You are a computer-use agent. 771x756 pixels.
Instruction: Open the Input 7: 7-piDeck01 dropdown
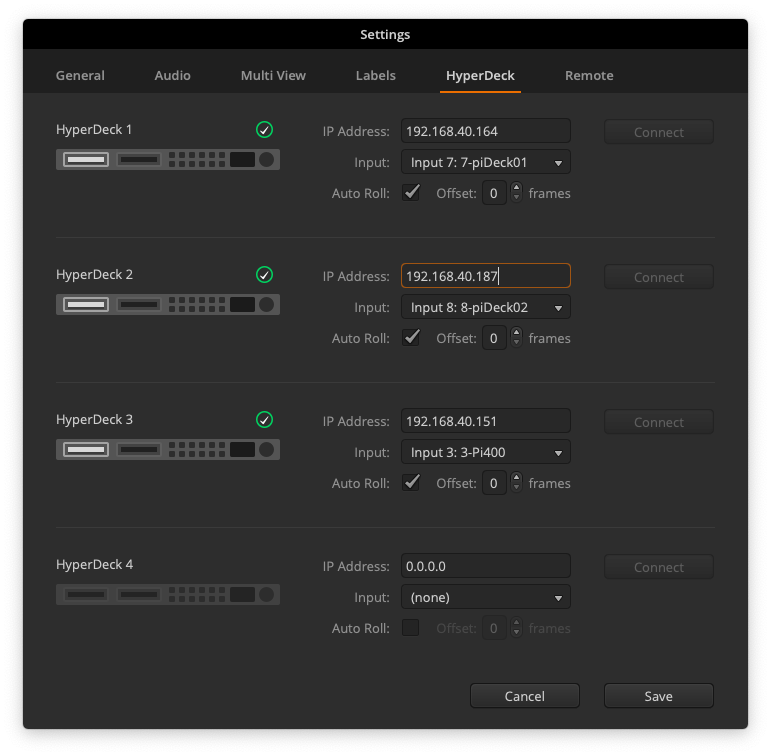click(486, 162)
